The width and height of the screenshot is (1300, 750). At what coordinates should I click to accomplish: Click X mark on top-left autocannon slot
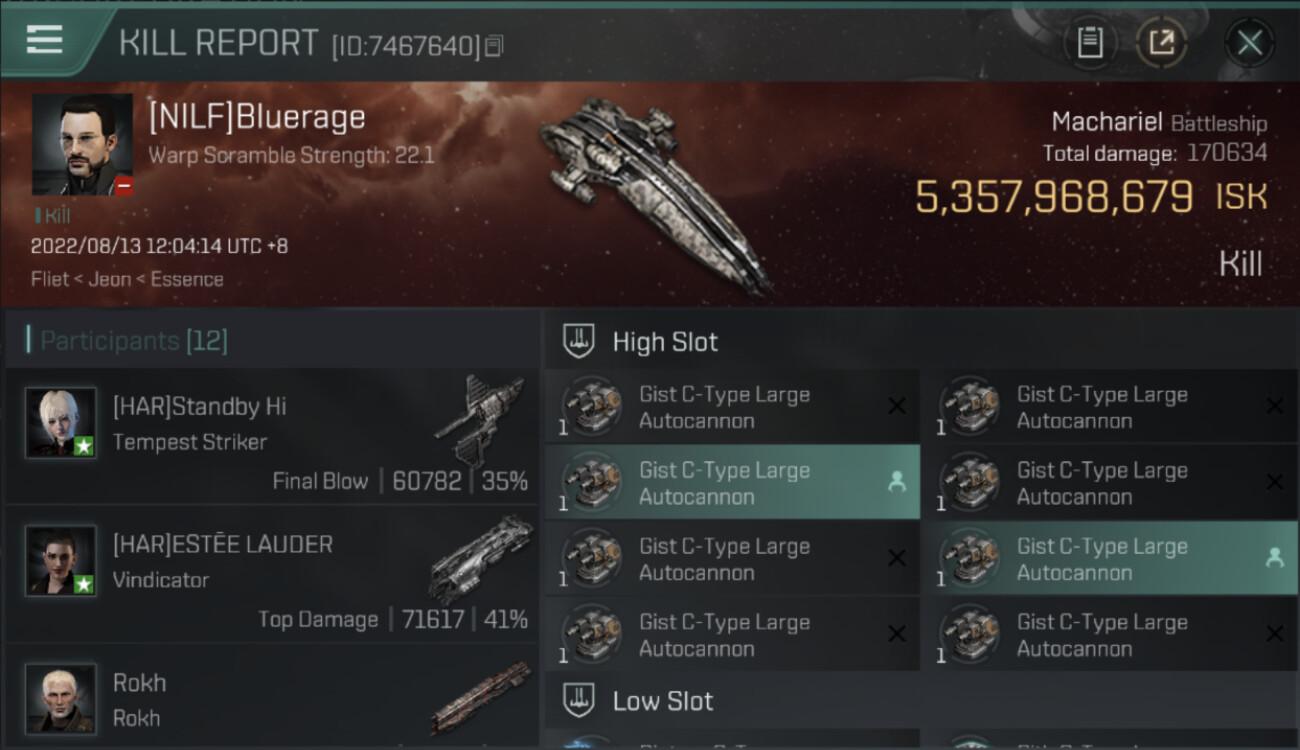click(x=896, y=406)
